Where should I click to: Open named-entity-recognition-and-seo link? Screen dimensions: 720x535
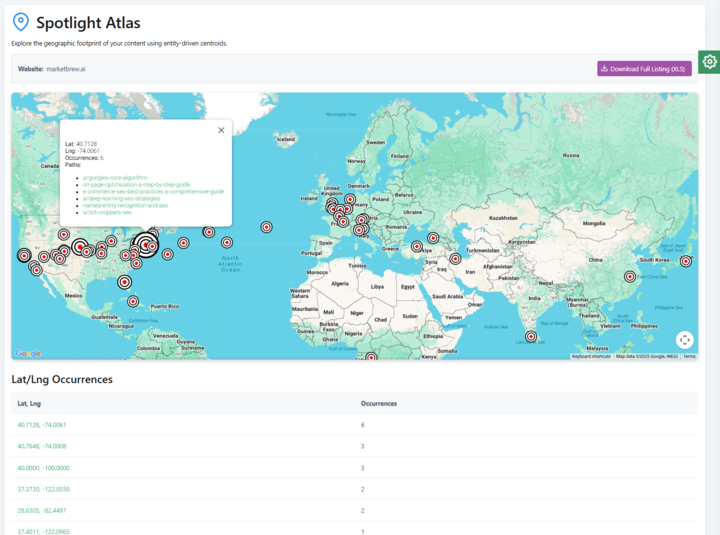point(125,205)
